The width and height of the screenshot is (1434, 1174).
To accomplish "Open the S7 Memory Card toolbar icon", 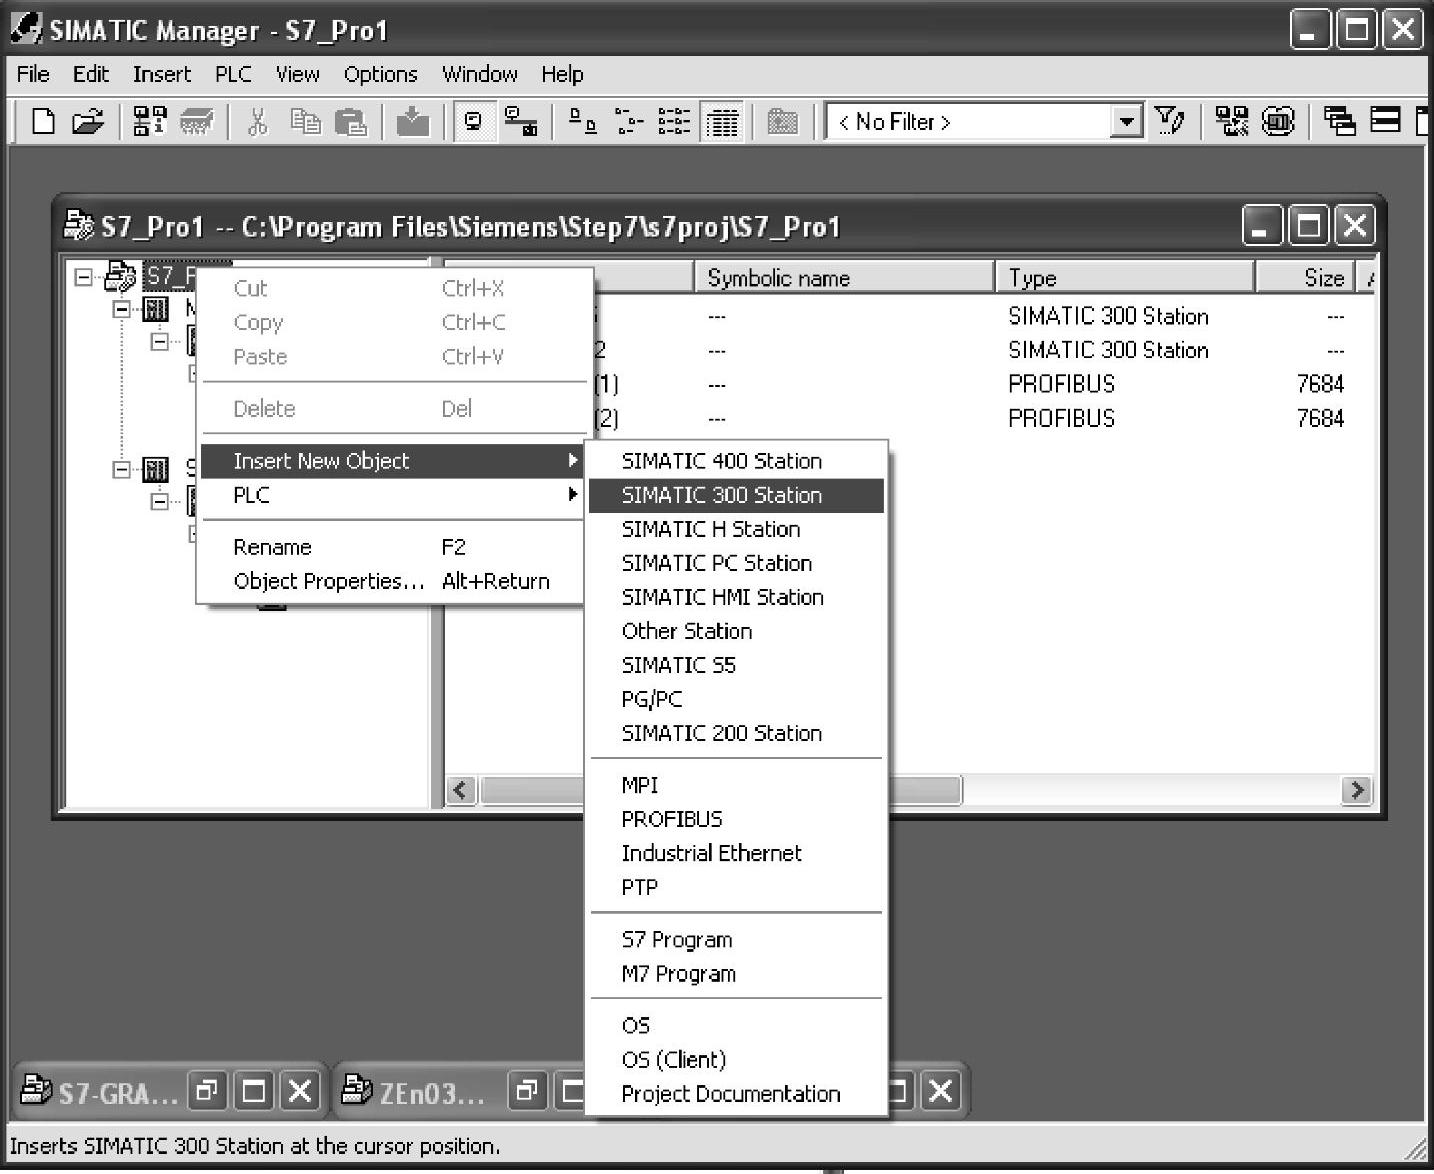I will (196, 122).
